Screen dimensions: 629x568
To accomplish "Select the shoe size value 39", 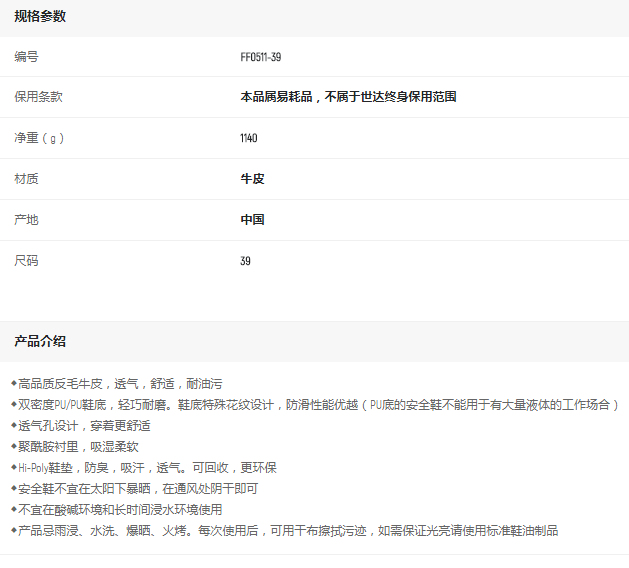I will point(246,261).
